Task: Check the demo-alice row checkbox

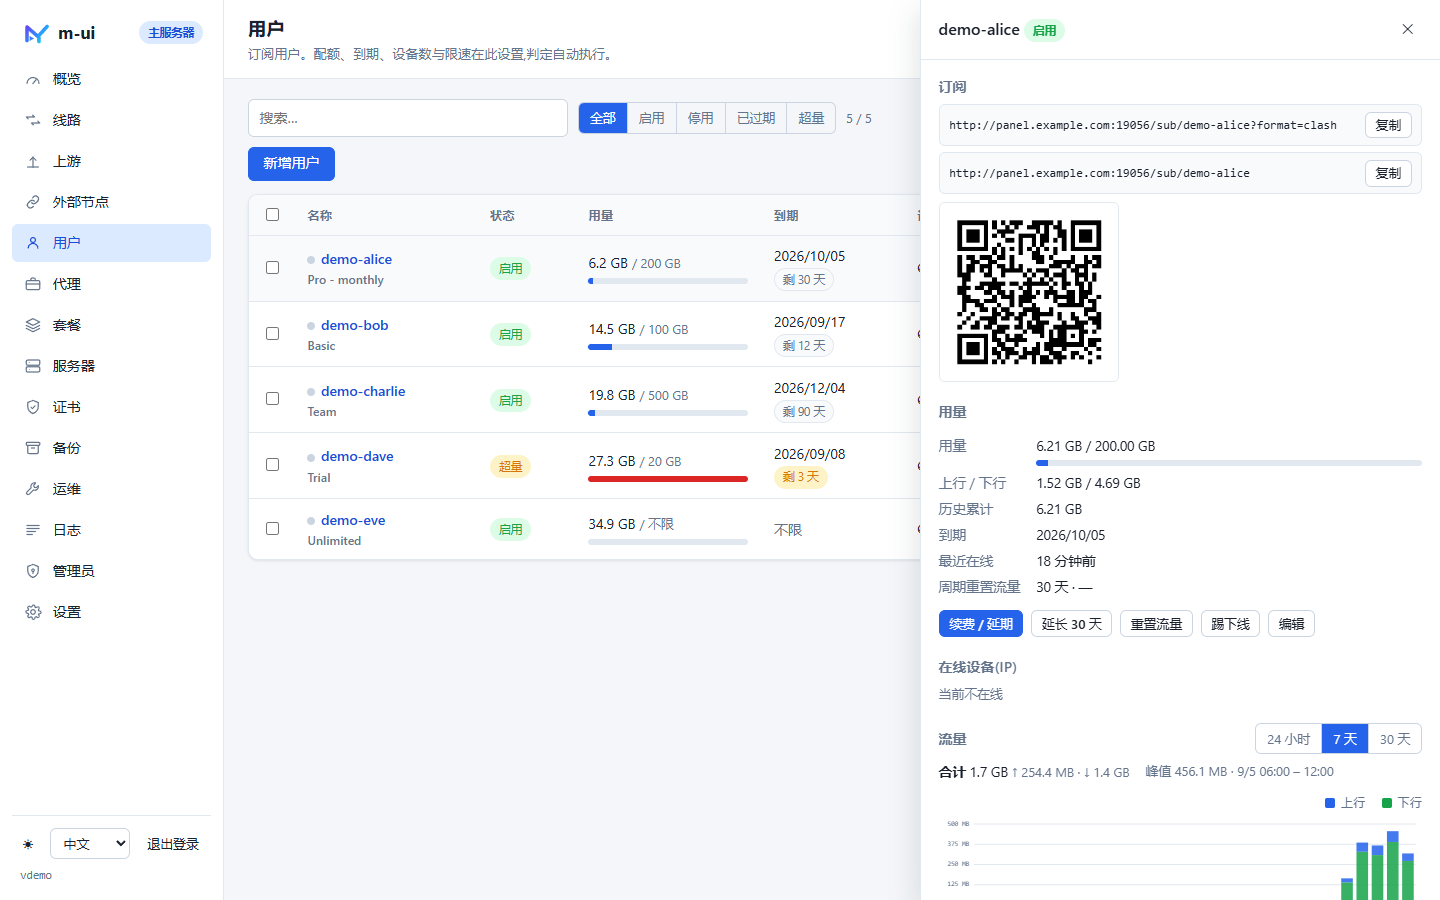Action: (x=272, y=267)
